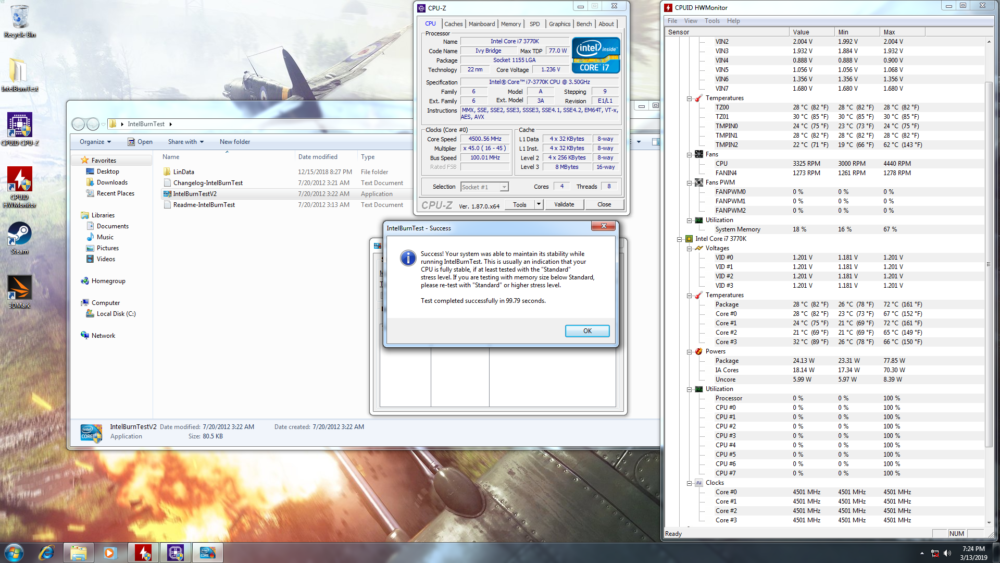Open Downloads in Favorites sidebar

(x=112, y=182)
